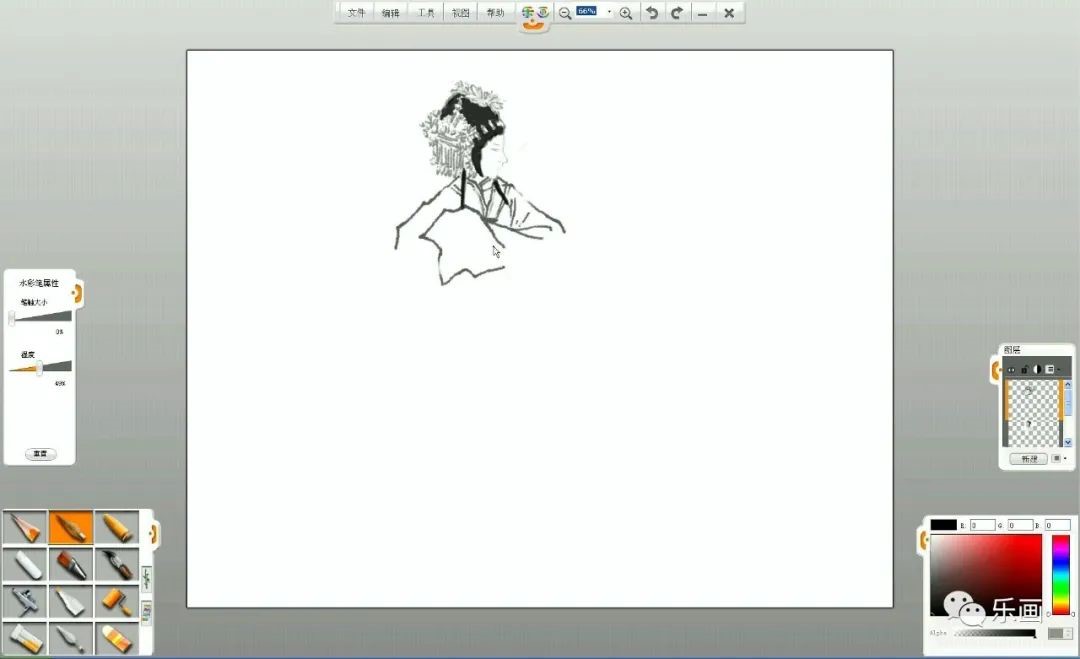1080x659 pixels.
Task: Toggle the layer visibility eye icon
Action: click(x=1011, y=370)
